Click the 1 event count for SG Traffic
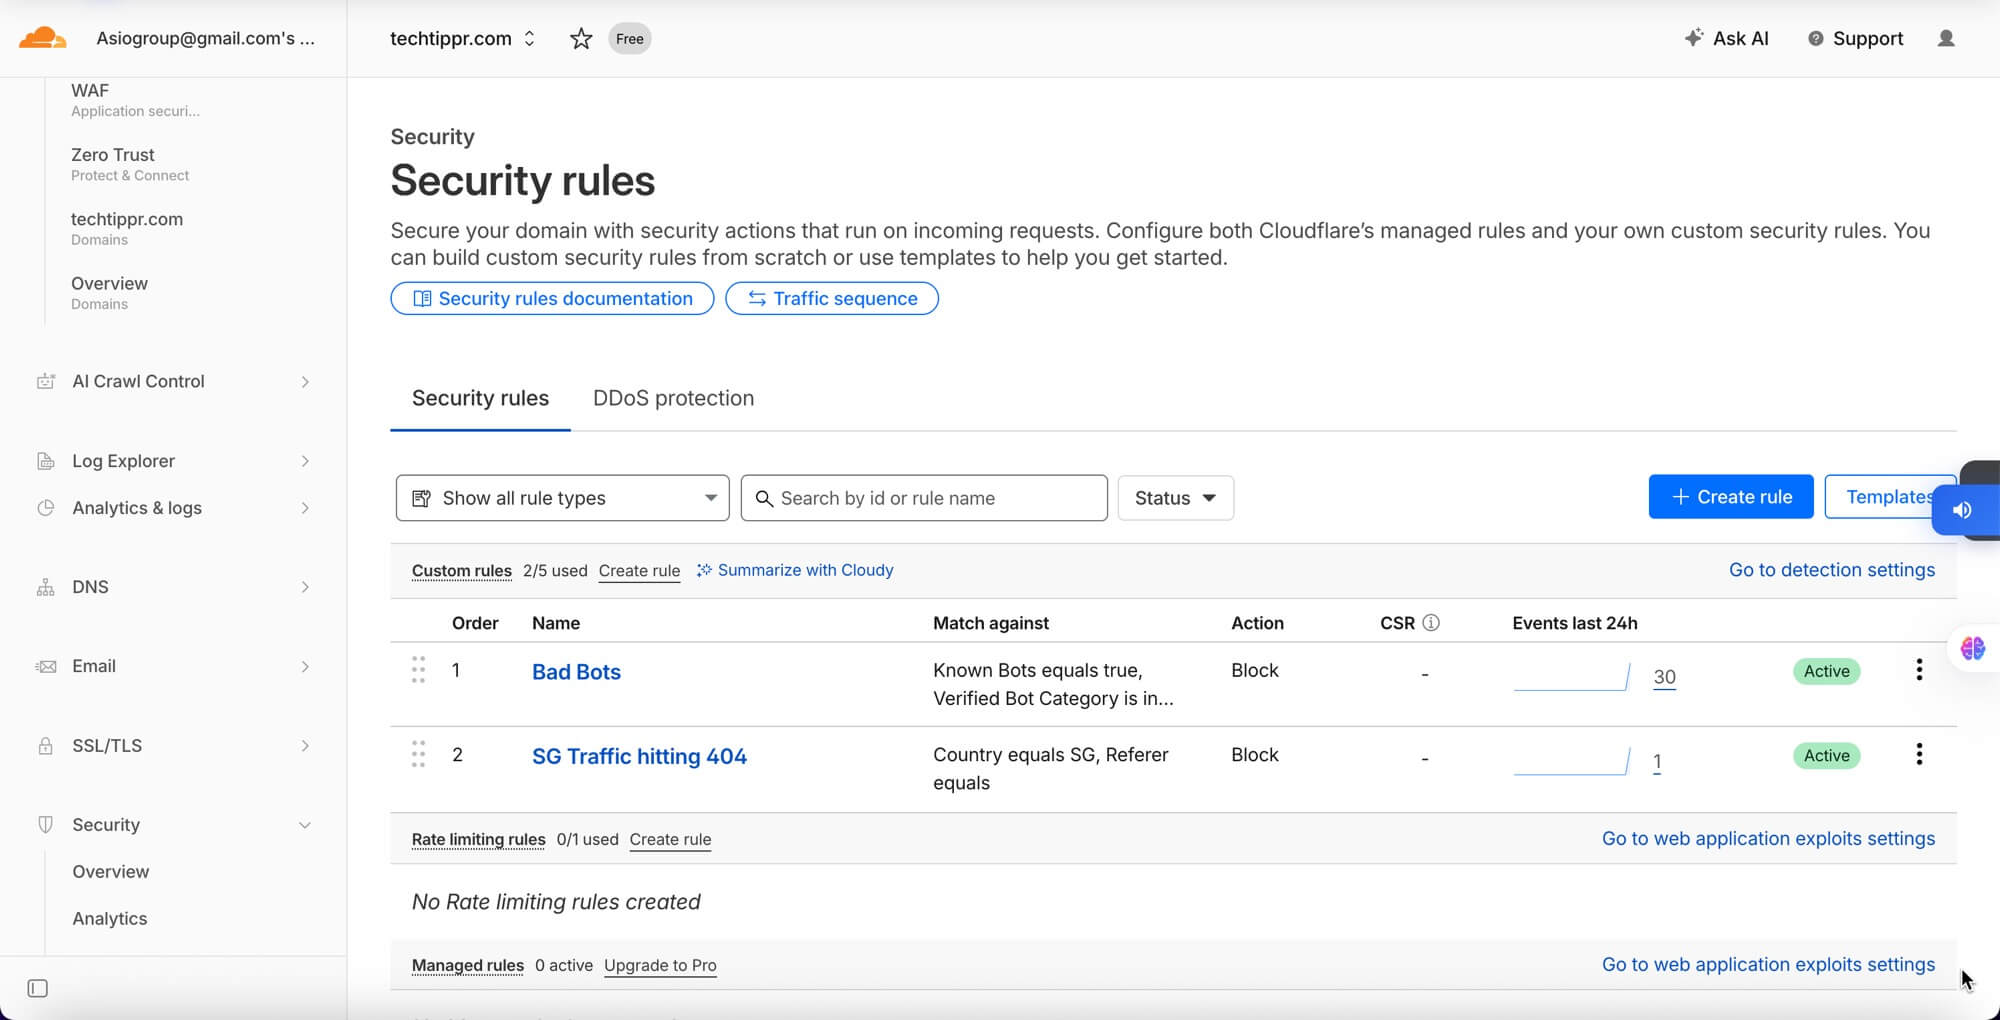This screenshot has height=1020, width=2000. [x=1657, y=762]
